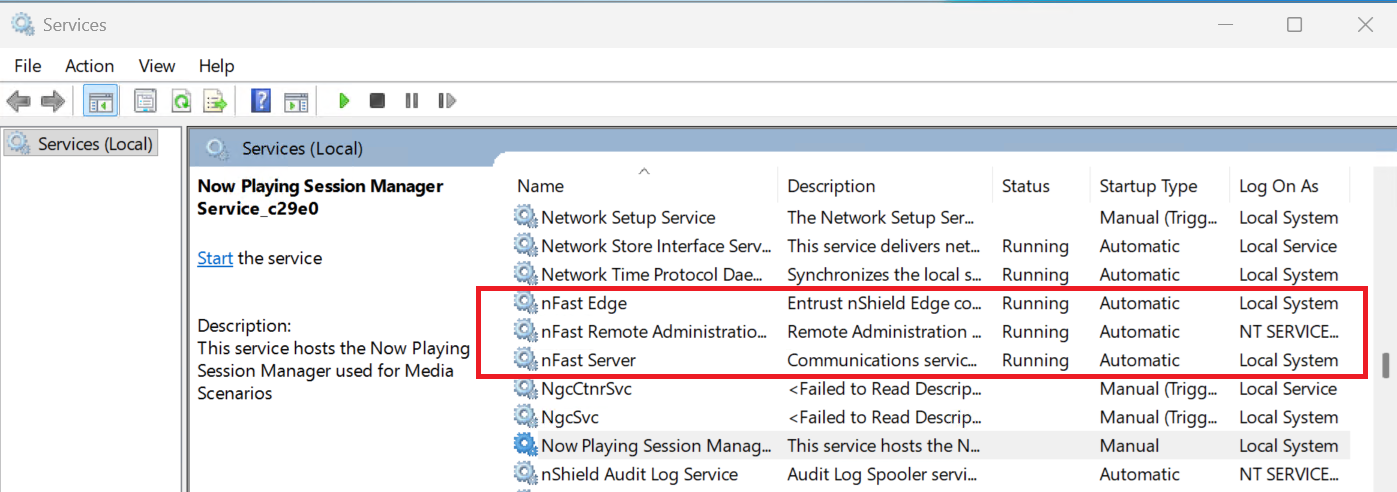
Task: Select the NgcCtnrSvc service name
Action: [x=587, y=389]
